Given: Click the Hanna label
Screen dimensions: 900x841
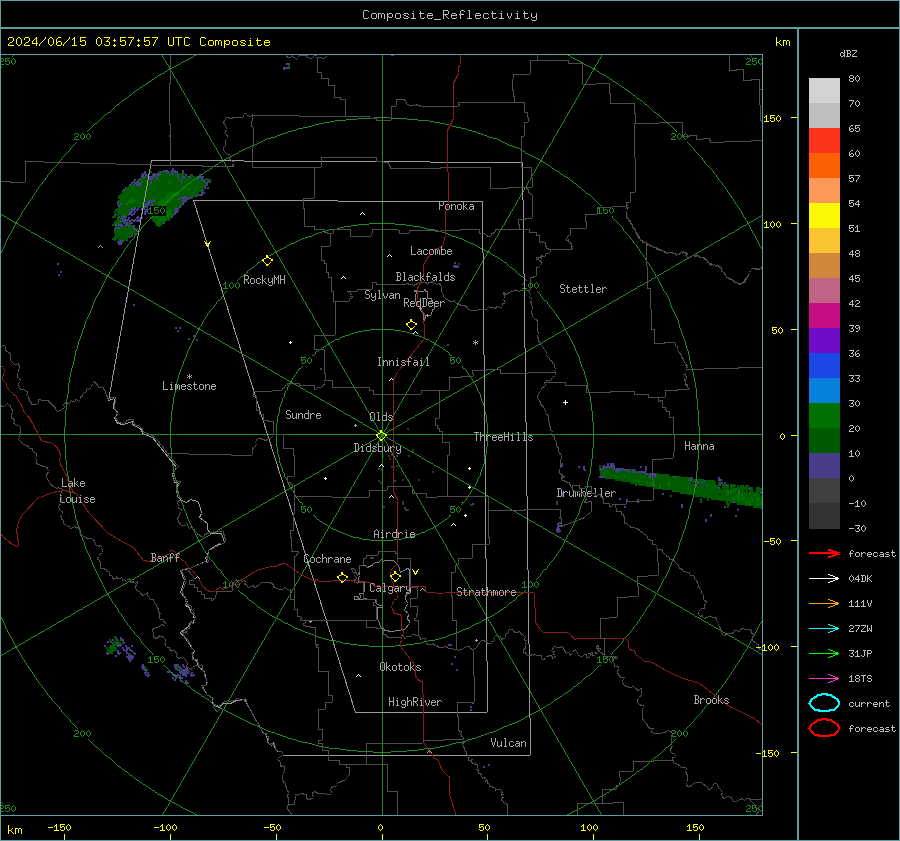Looking at the screenshot, I should click(699, 446).
